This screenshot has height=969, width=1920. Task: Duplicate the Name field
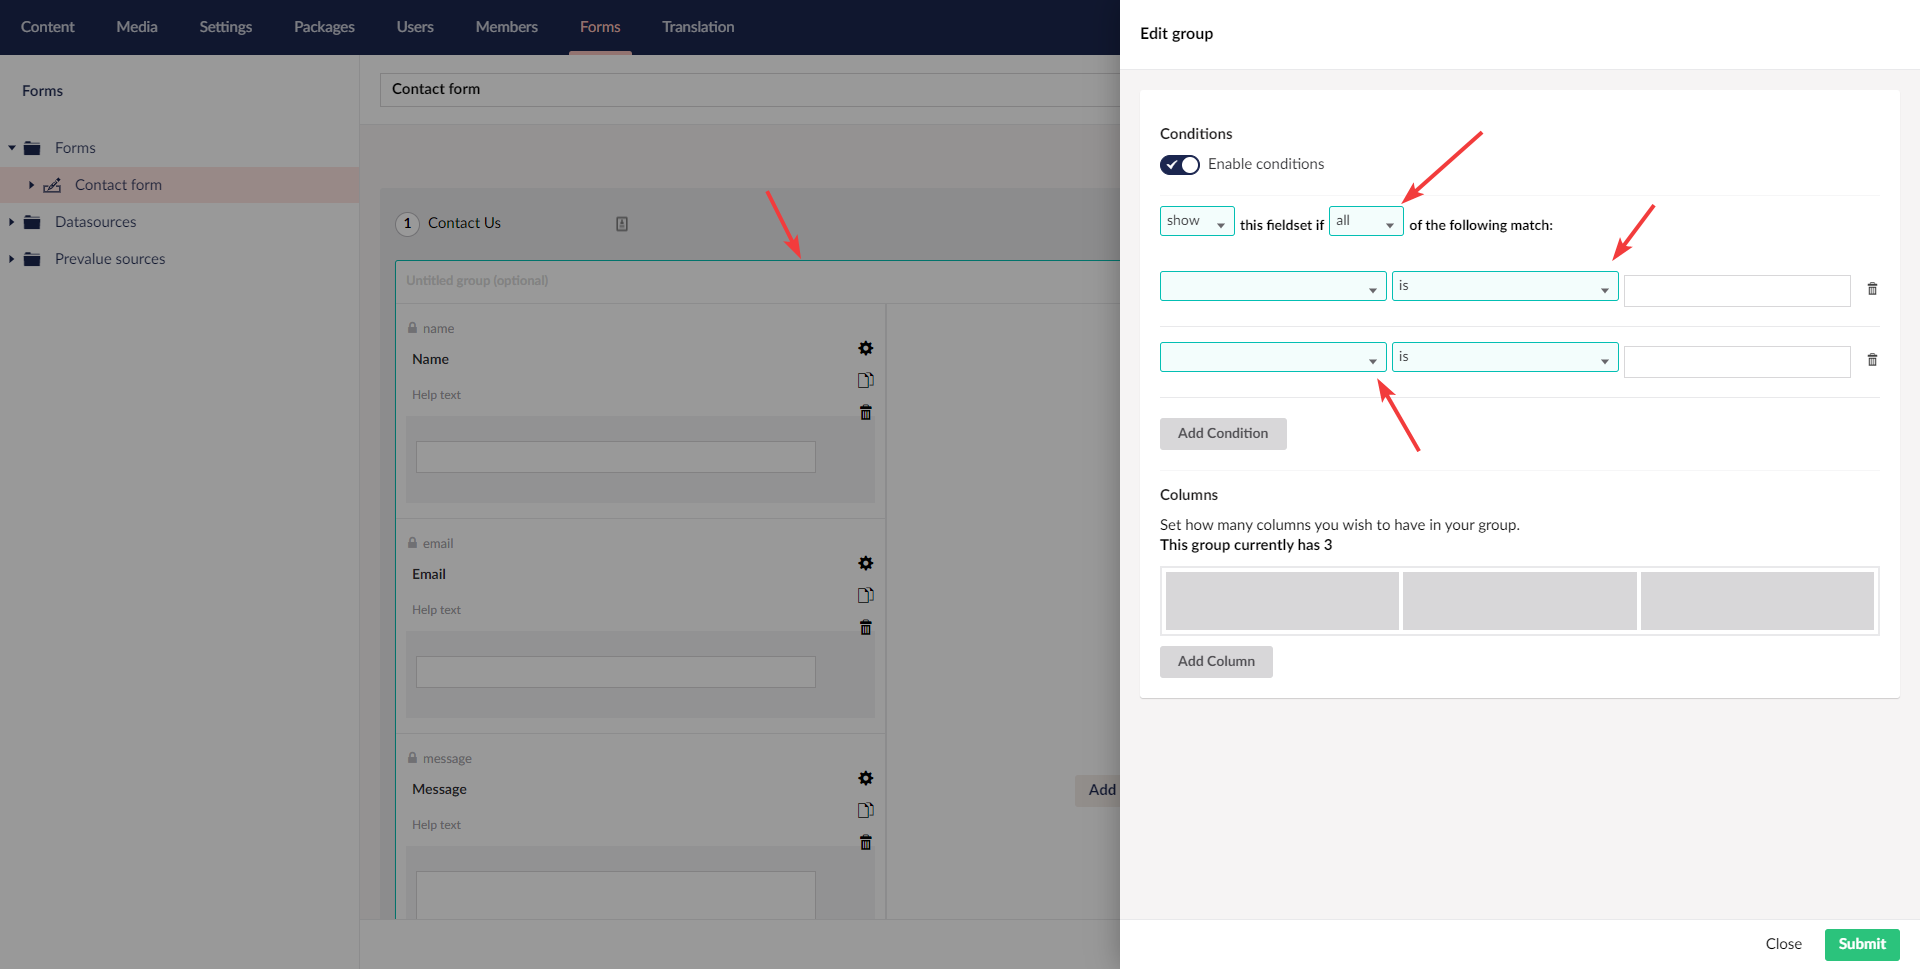coord(865,380)
